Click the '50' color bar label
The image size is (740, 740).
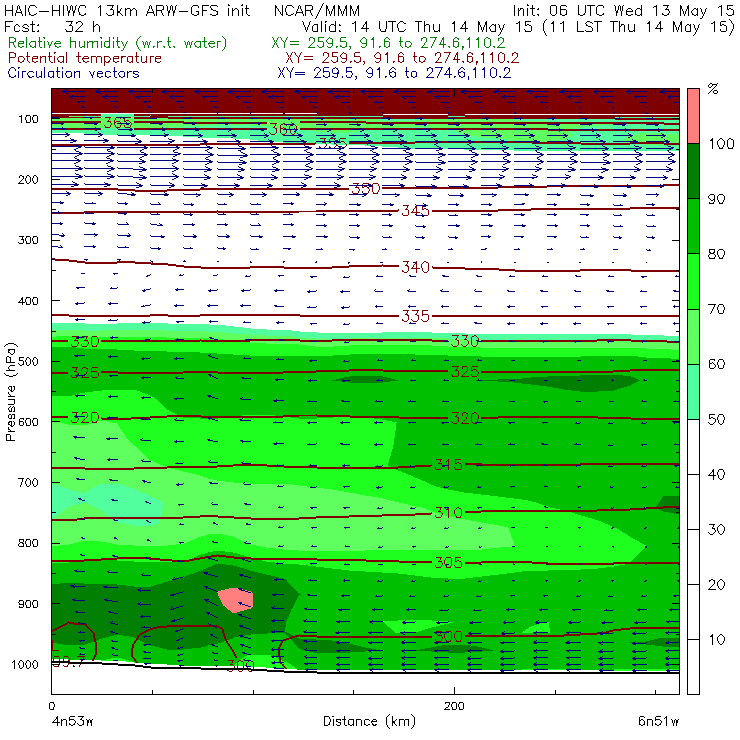pos(716,420)
